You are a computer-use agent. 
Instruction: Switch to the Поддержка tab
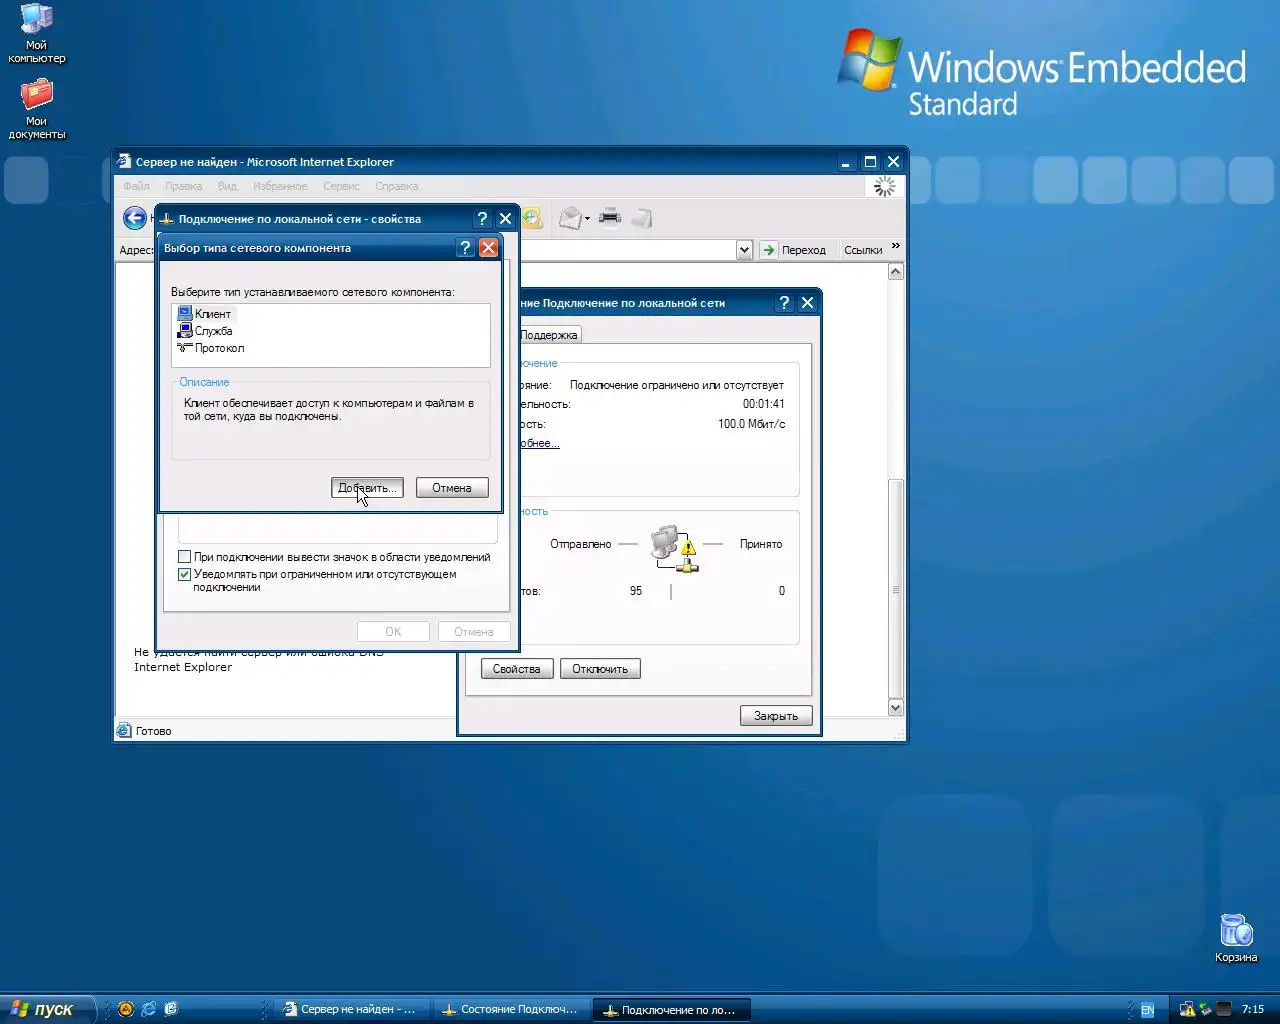click(x=549, y=335)
